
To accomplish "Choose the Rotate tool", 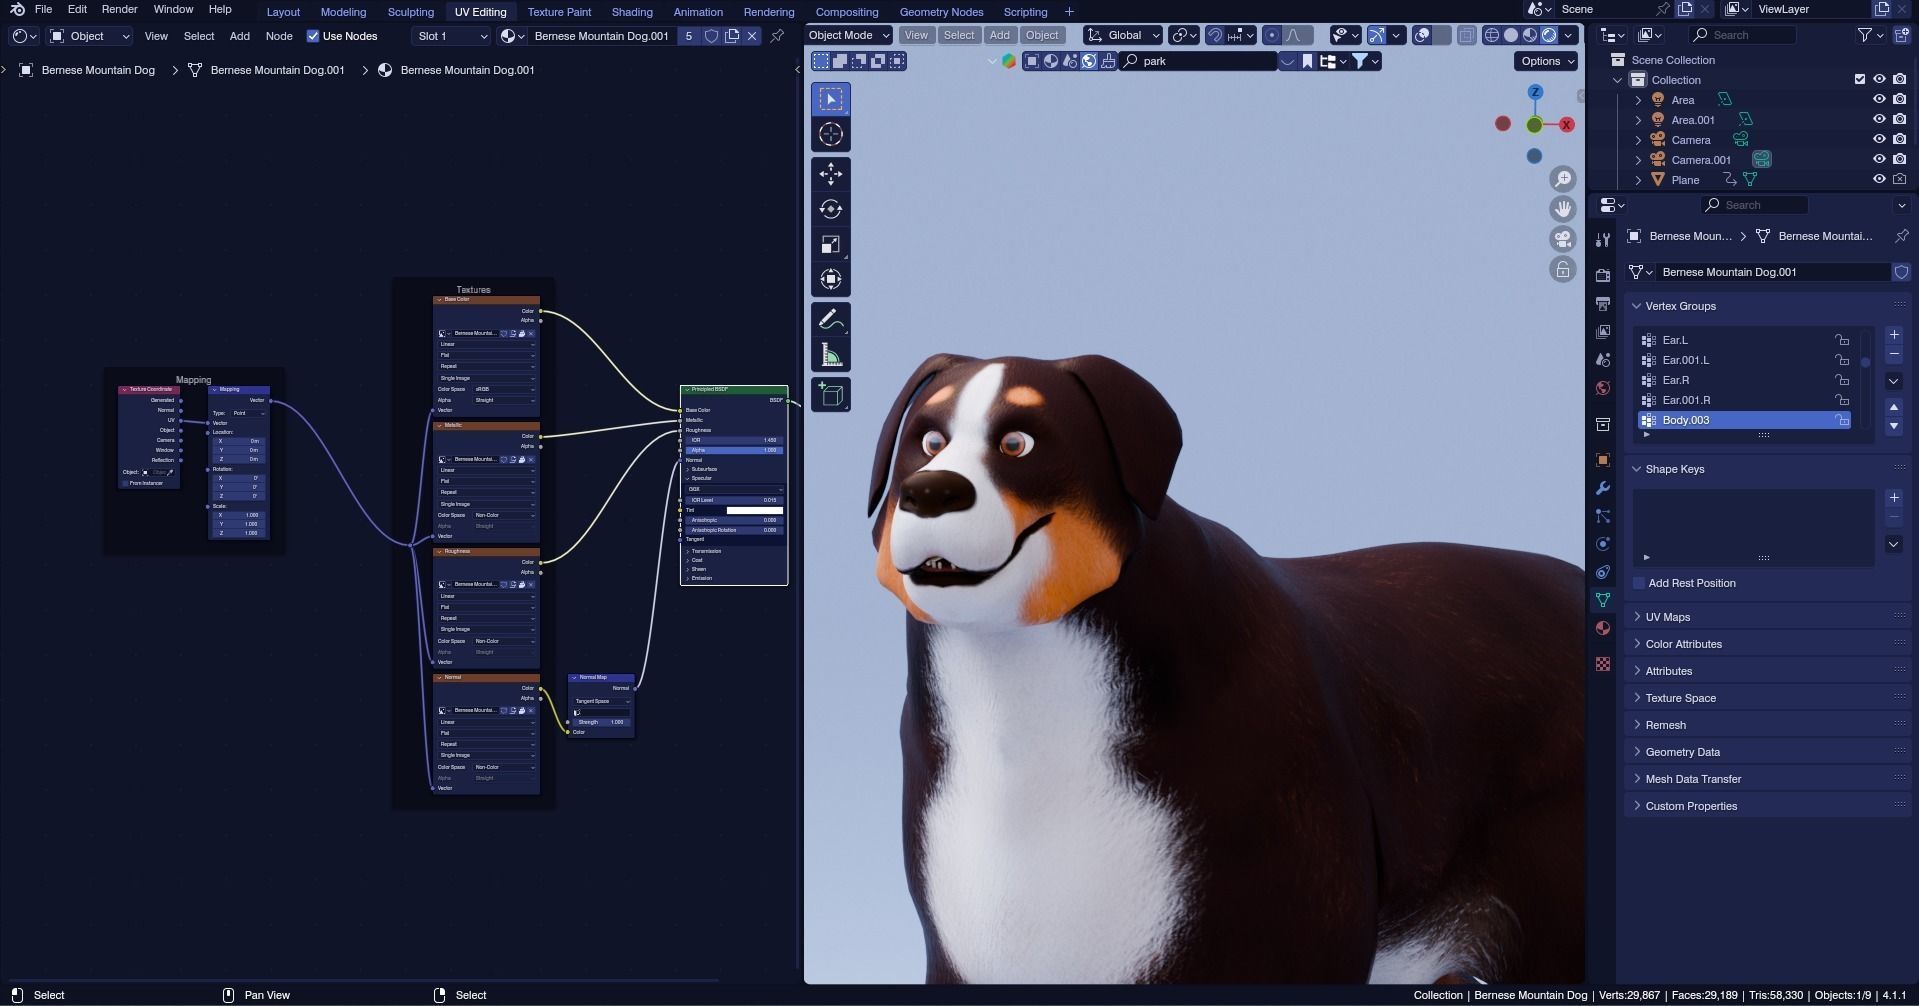I will 830,209.
